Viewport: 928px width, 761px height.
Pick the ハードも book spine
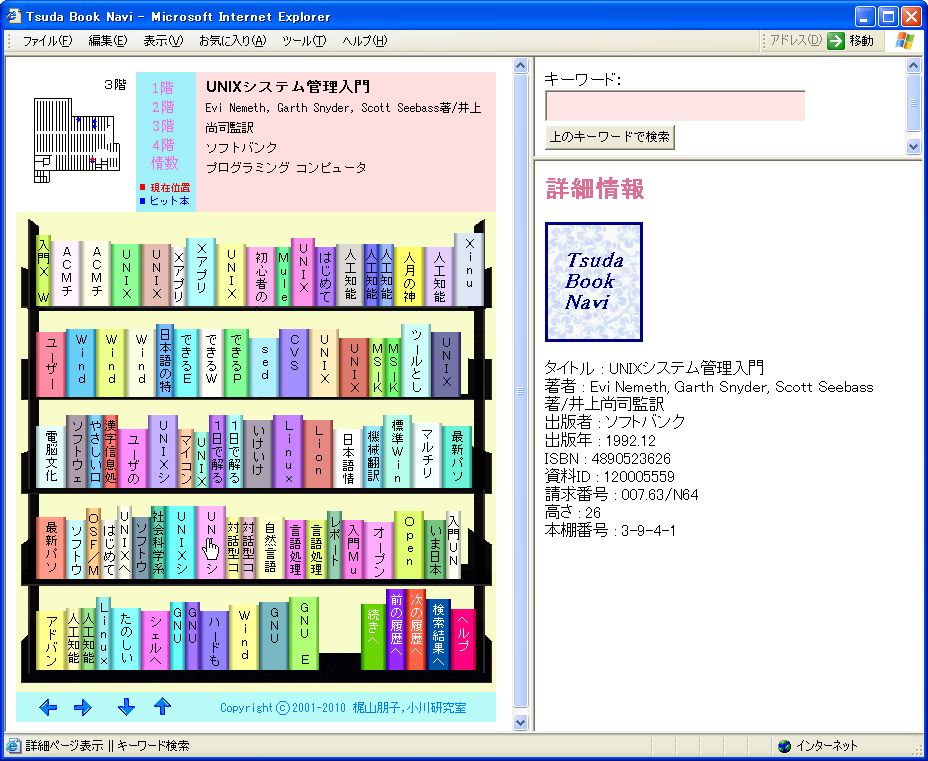(214, 640)
